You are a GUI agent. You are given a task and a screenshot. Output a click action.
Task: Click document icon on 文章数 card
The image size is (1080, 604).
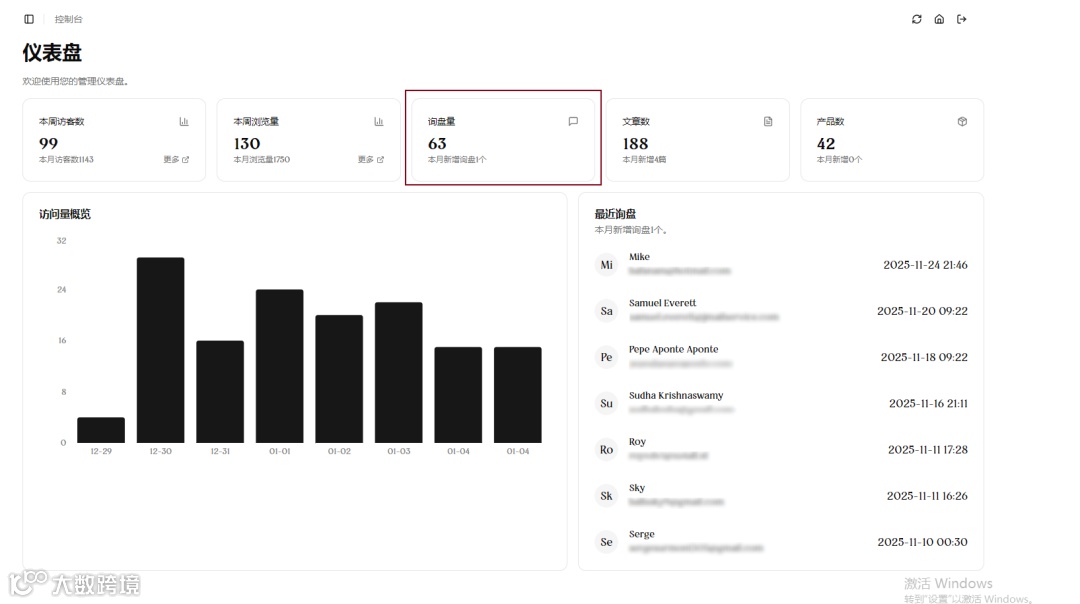click(x=768, y=121)
